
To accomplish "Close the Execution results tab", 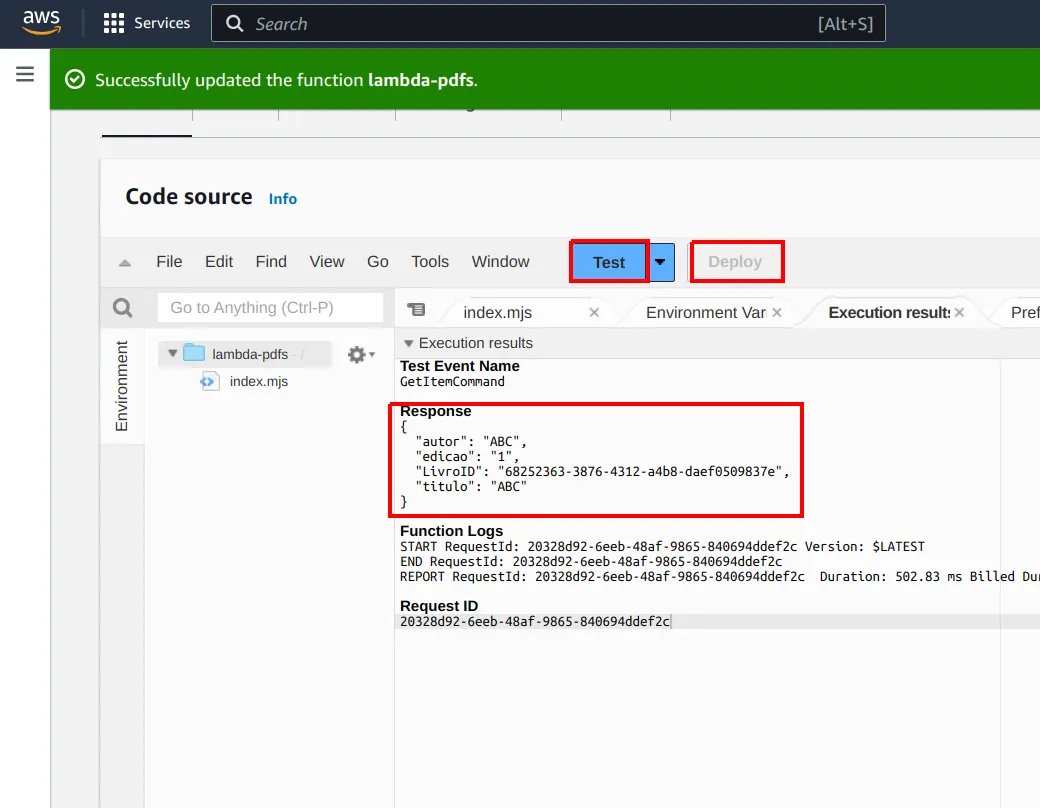I will [959, 312].
